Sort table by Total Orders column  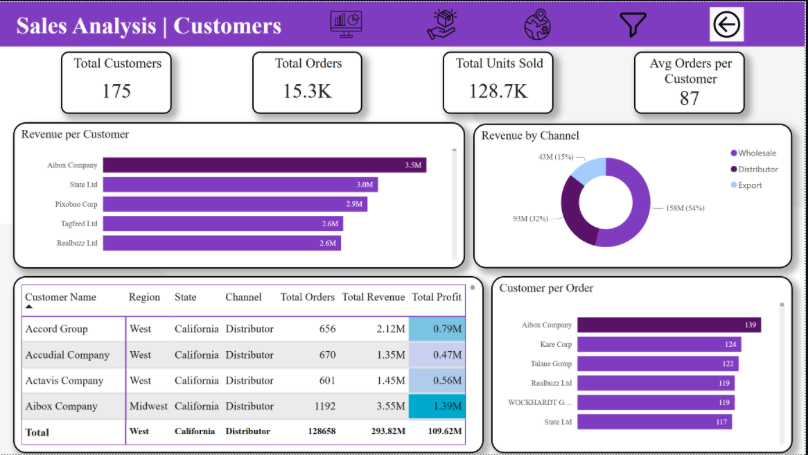point(307,297)
